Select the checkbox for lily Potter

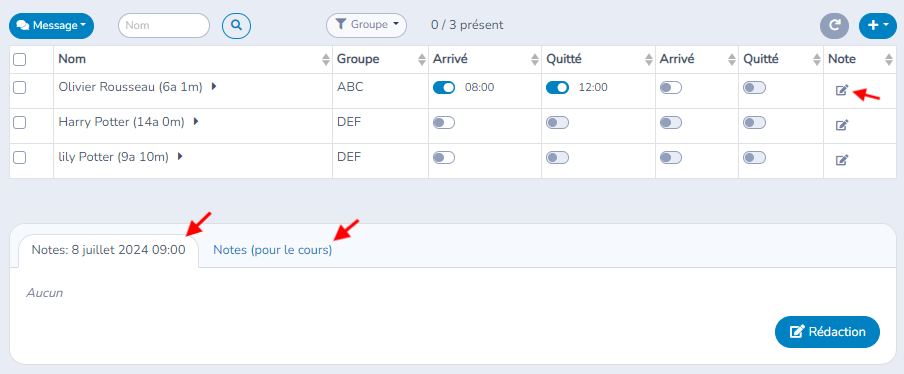pos(20,158)
